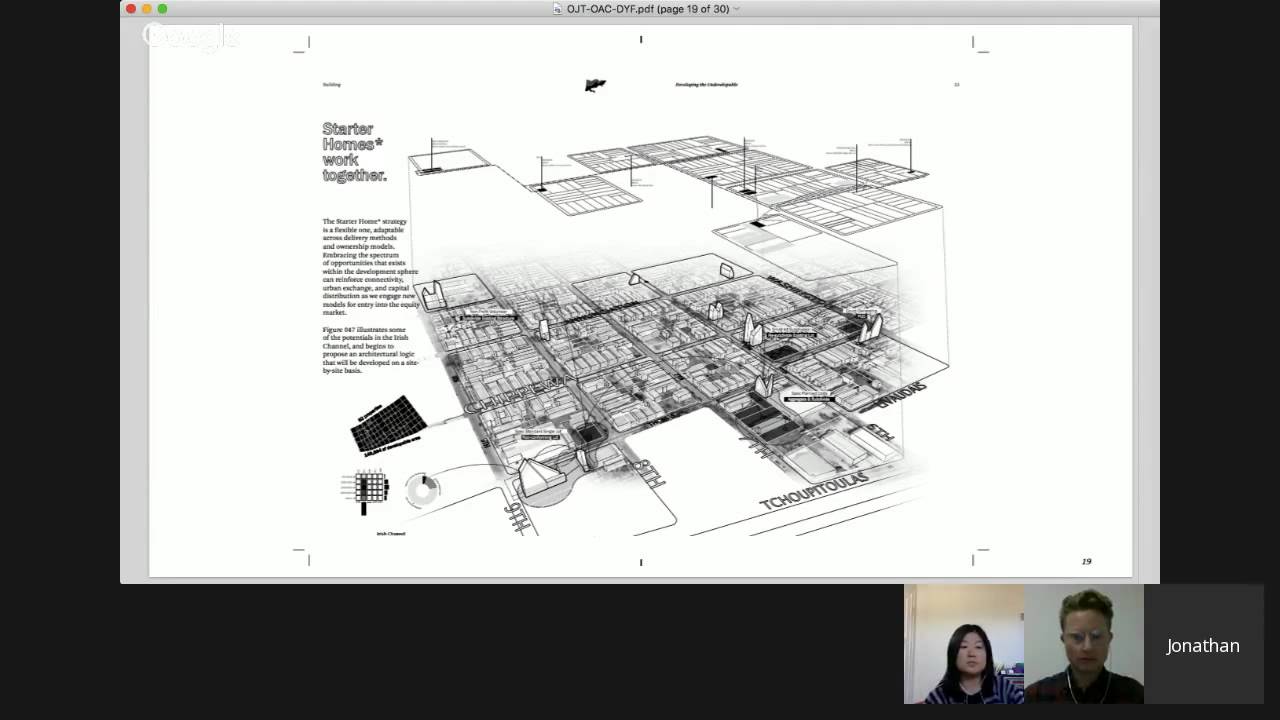Minimize the Preview window with the yellow button
Viewport: 1280px width, 720px height.
coord(146,9)
